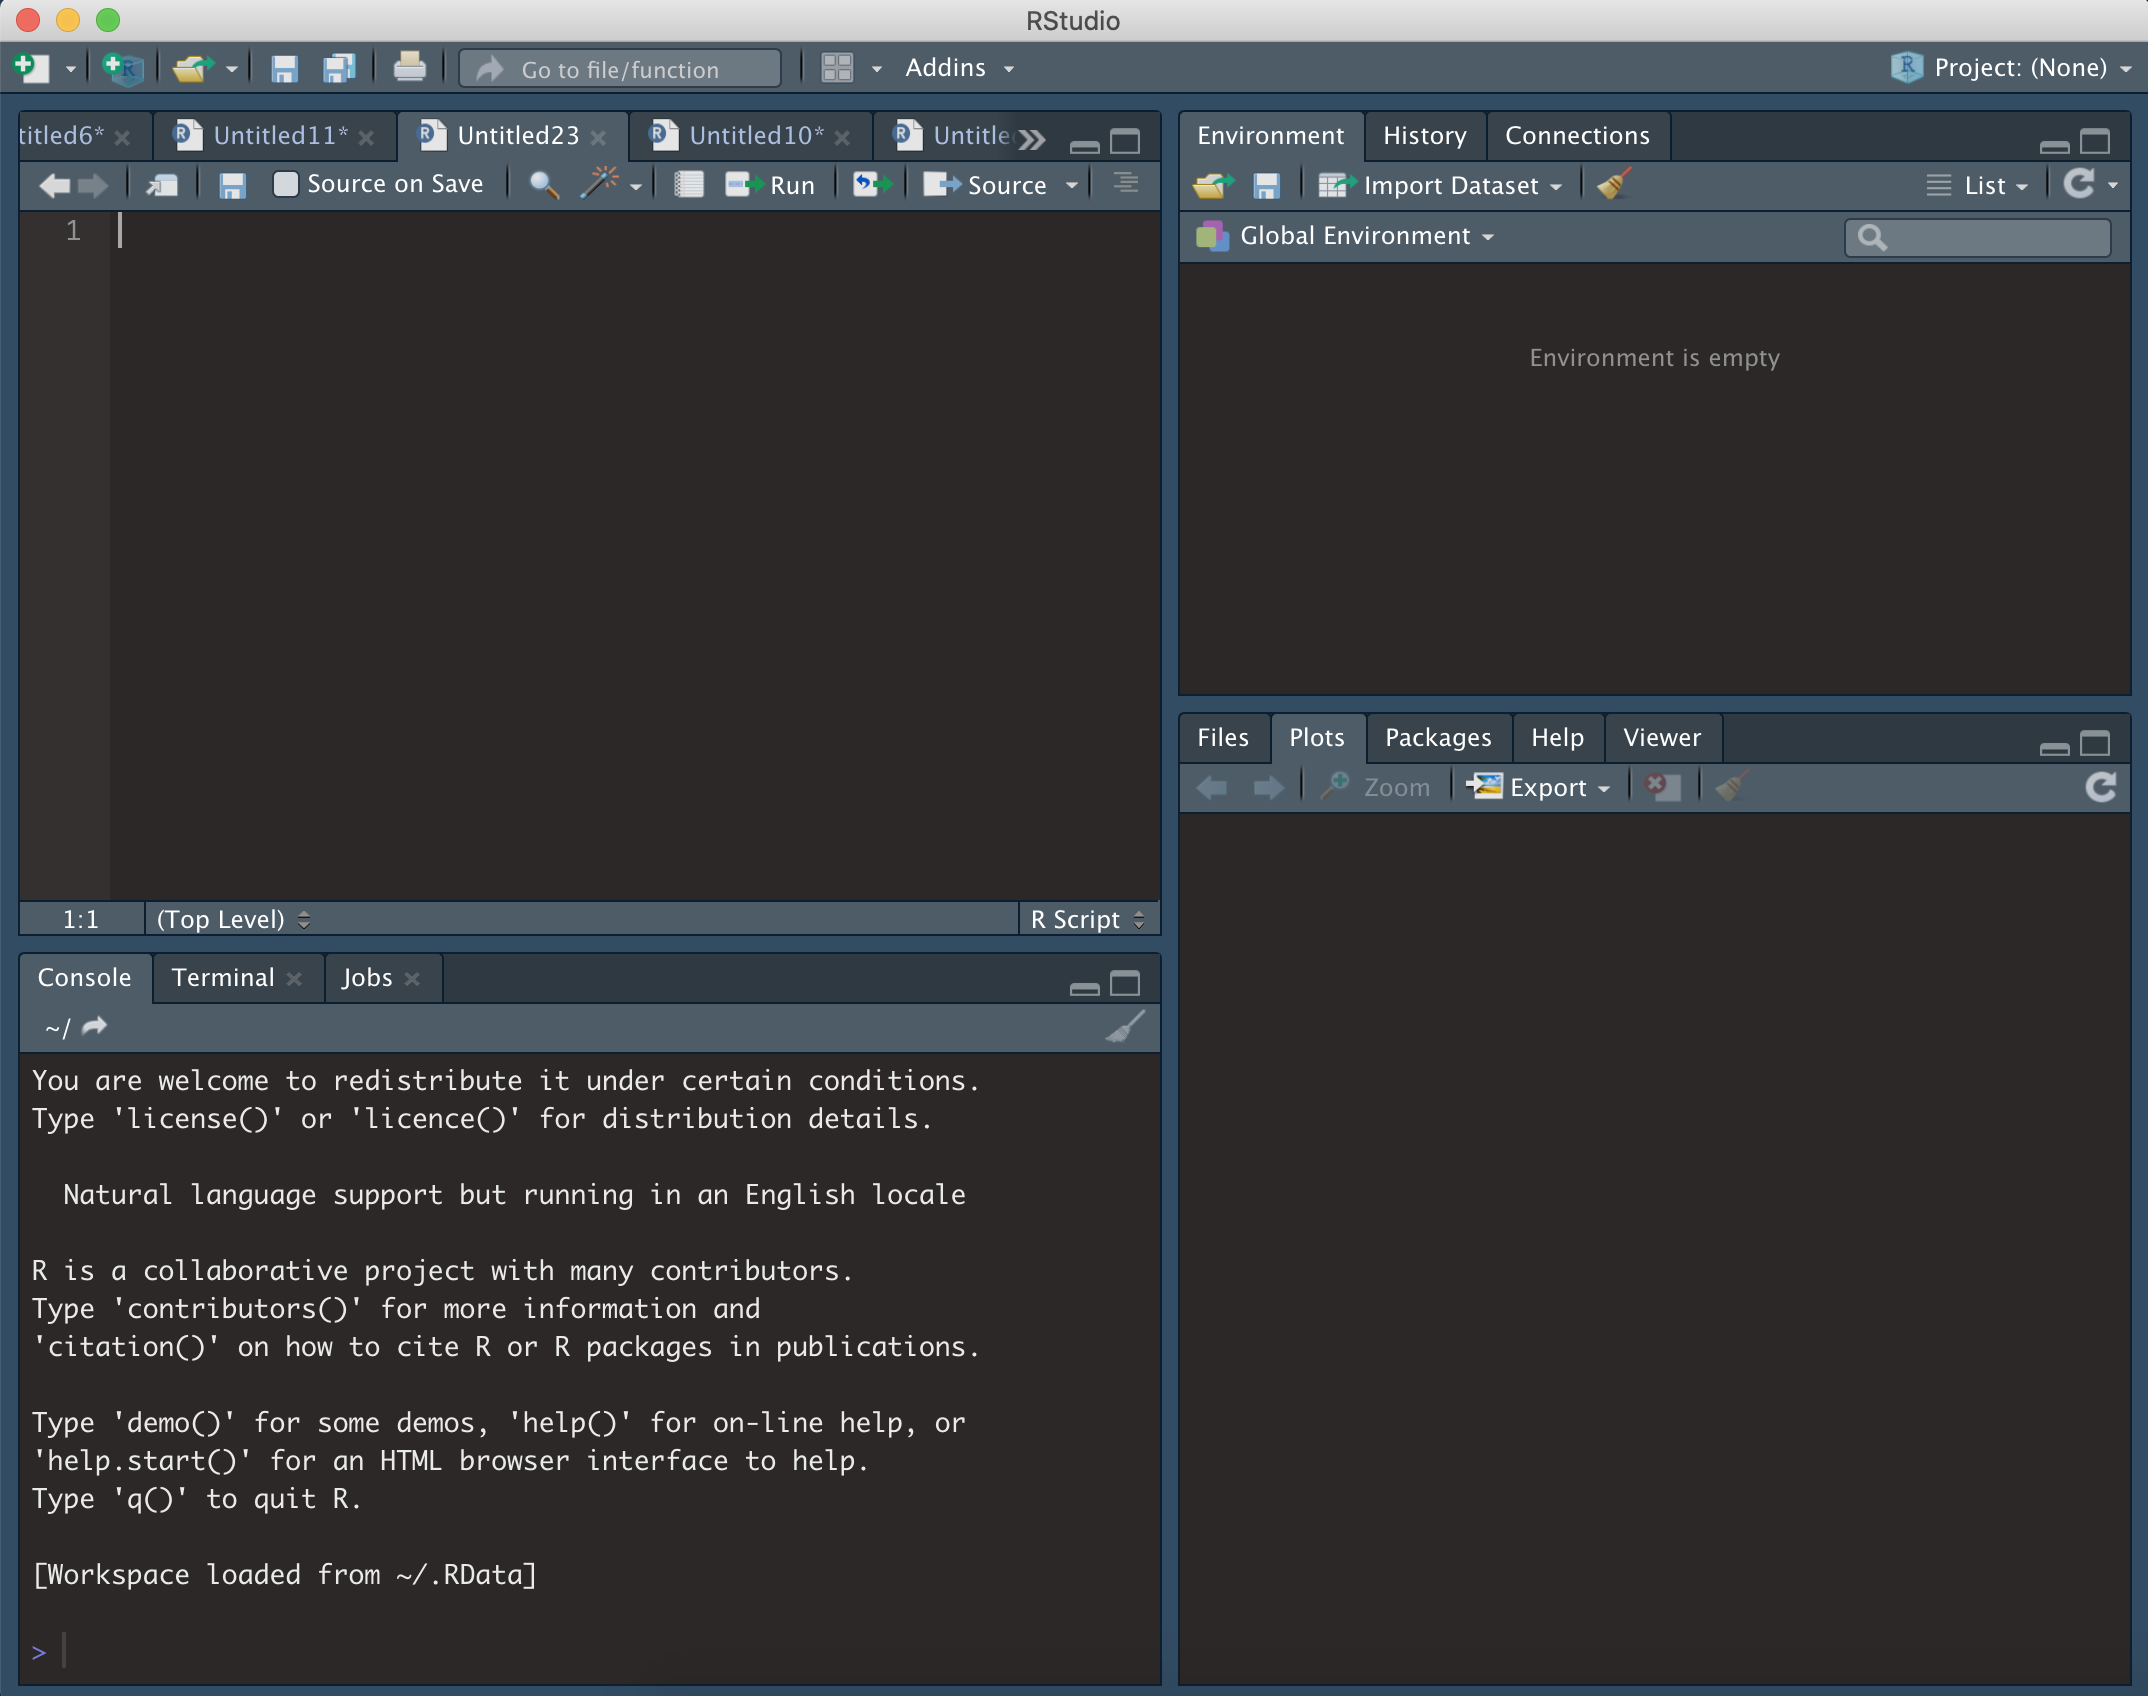The height and width of the screenshot is (1696, 2148).
Task: Clear console with the broom icon
Action: click(1125, 1027)
